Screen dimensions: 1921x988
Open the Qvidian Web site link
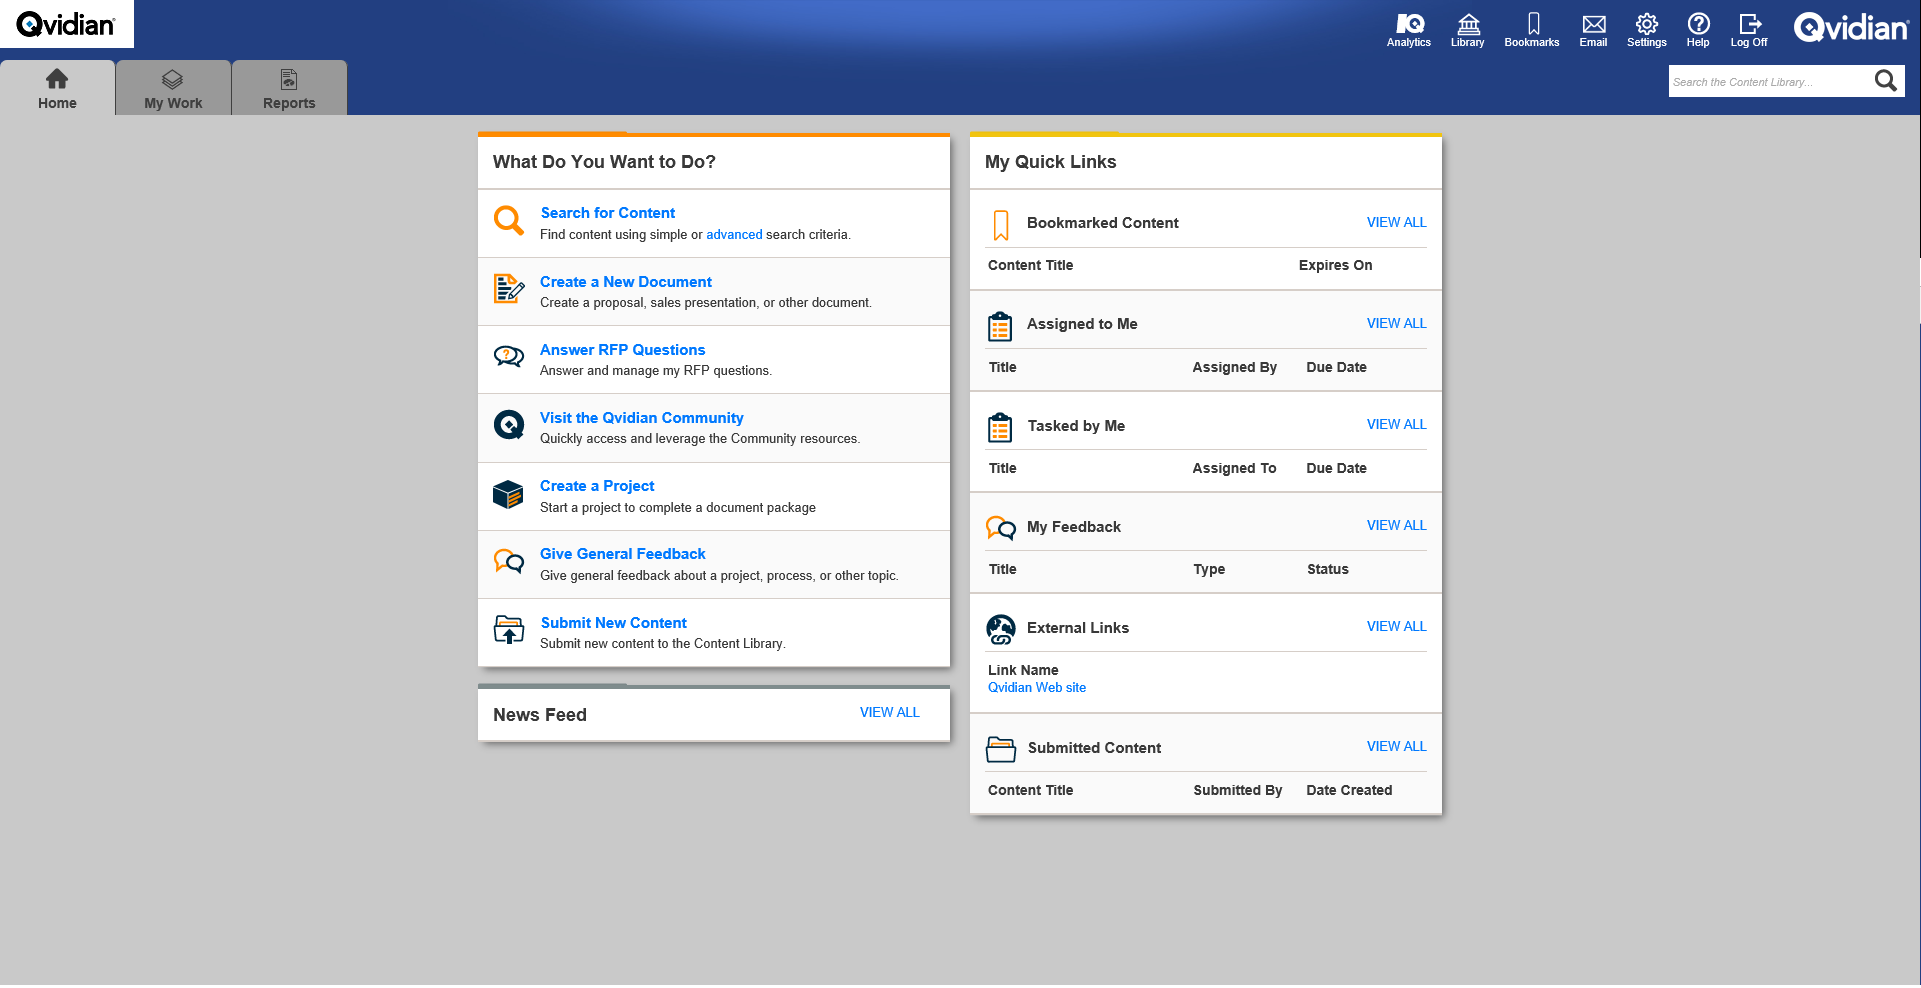[x=1037, y=688]
